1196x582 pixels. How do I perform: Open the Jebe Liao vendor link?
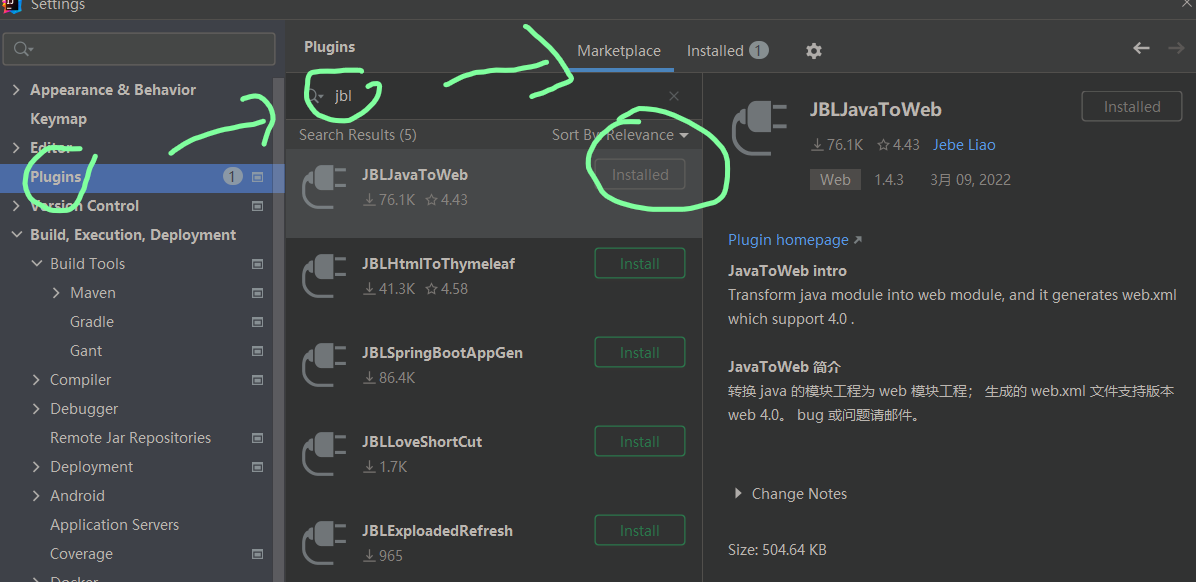pos(964,145)
